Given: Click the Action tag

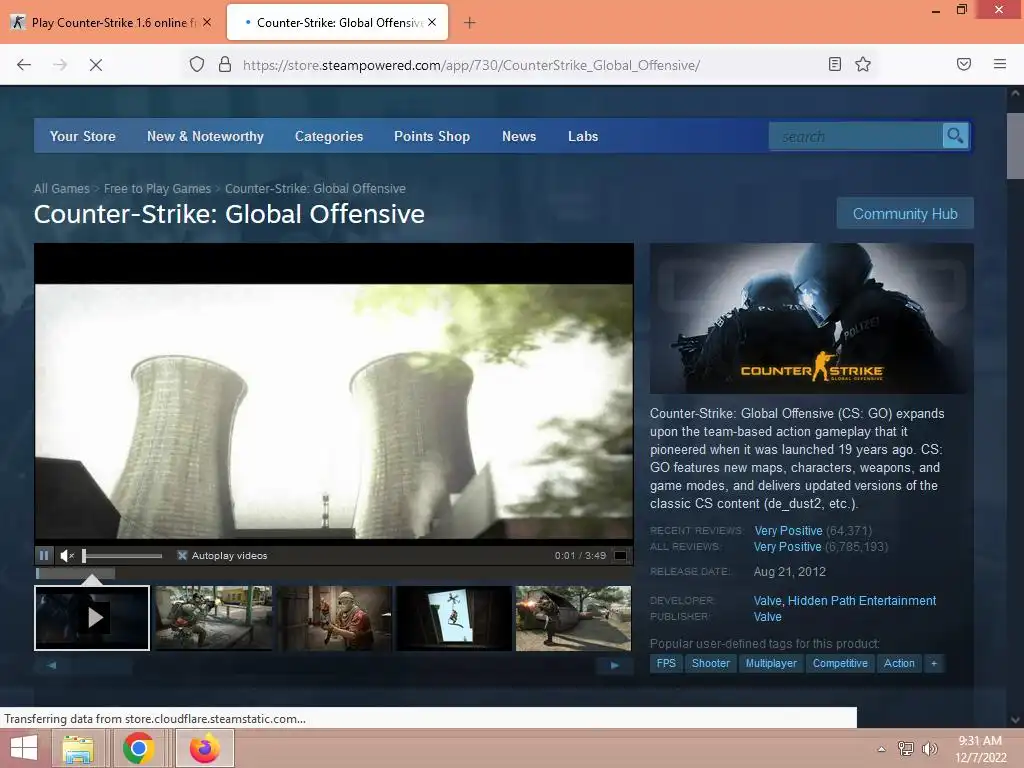Looking at the screenshot, I should [x=899, y=664].
